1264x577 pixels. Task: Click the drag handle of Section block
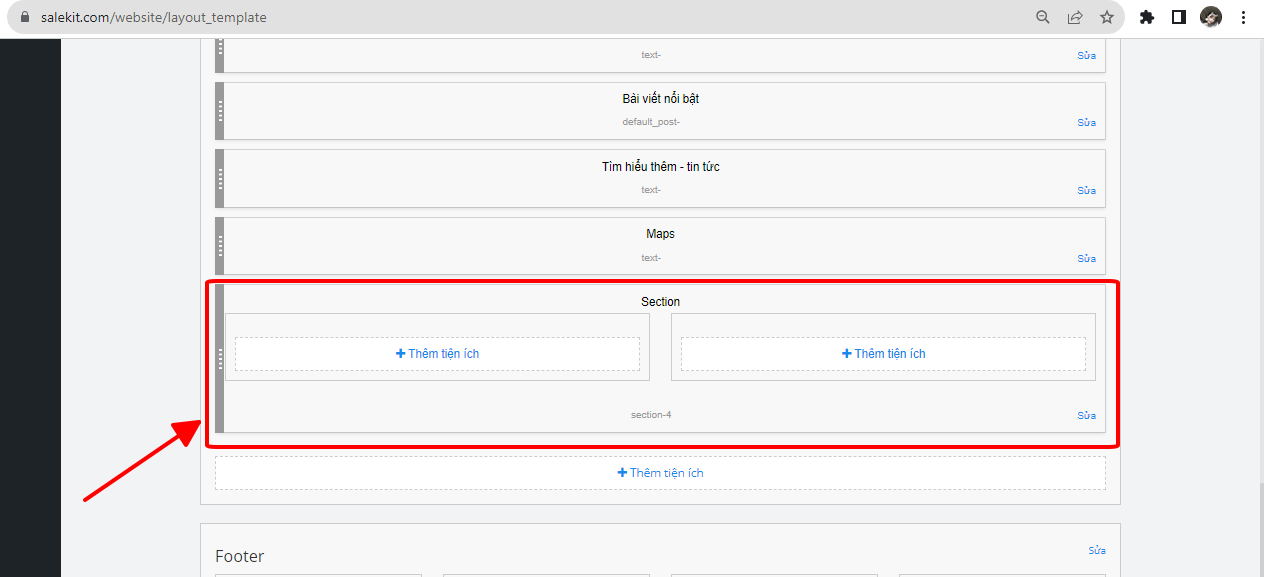tap(220, 358)
